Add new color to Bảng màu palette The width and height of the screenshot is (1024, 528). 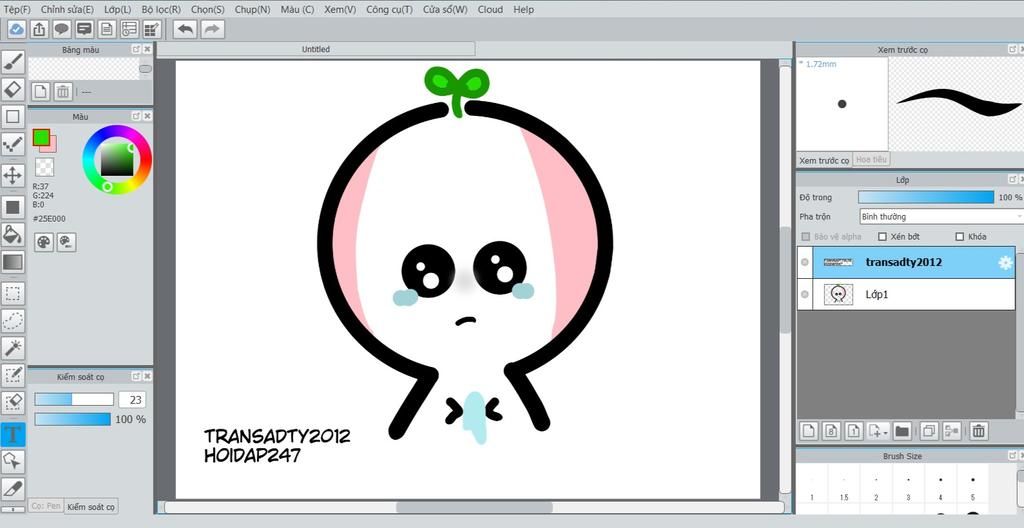tap(40, 91)
